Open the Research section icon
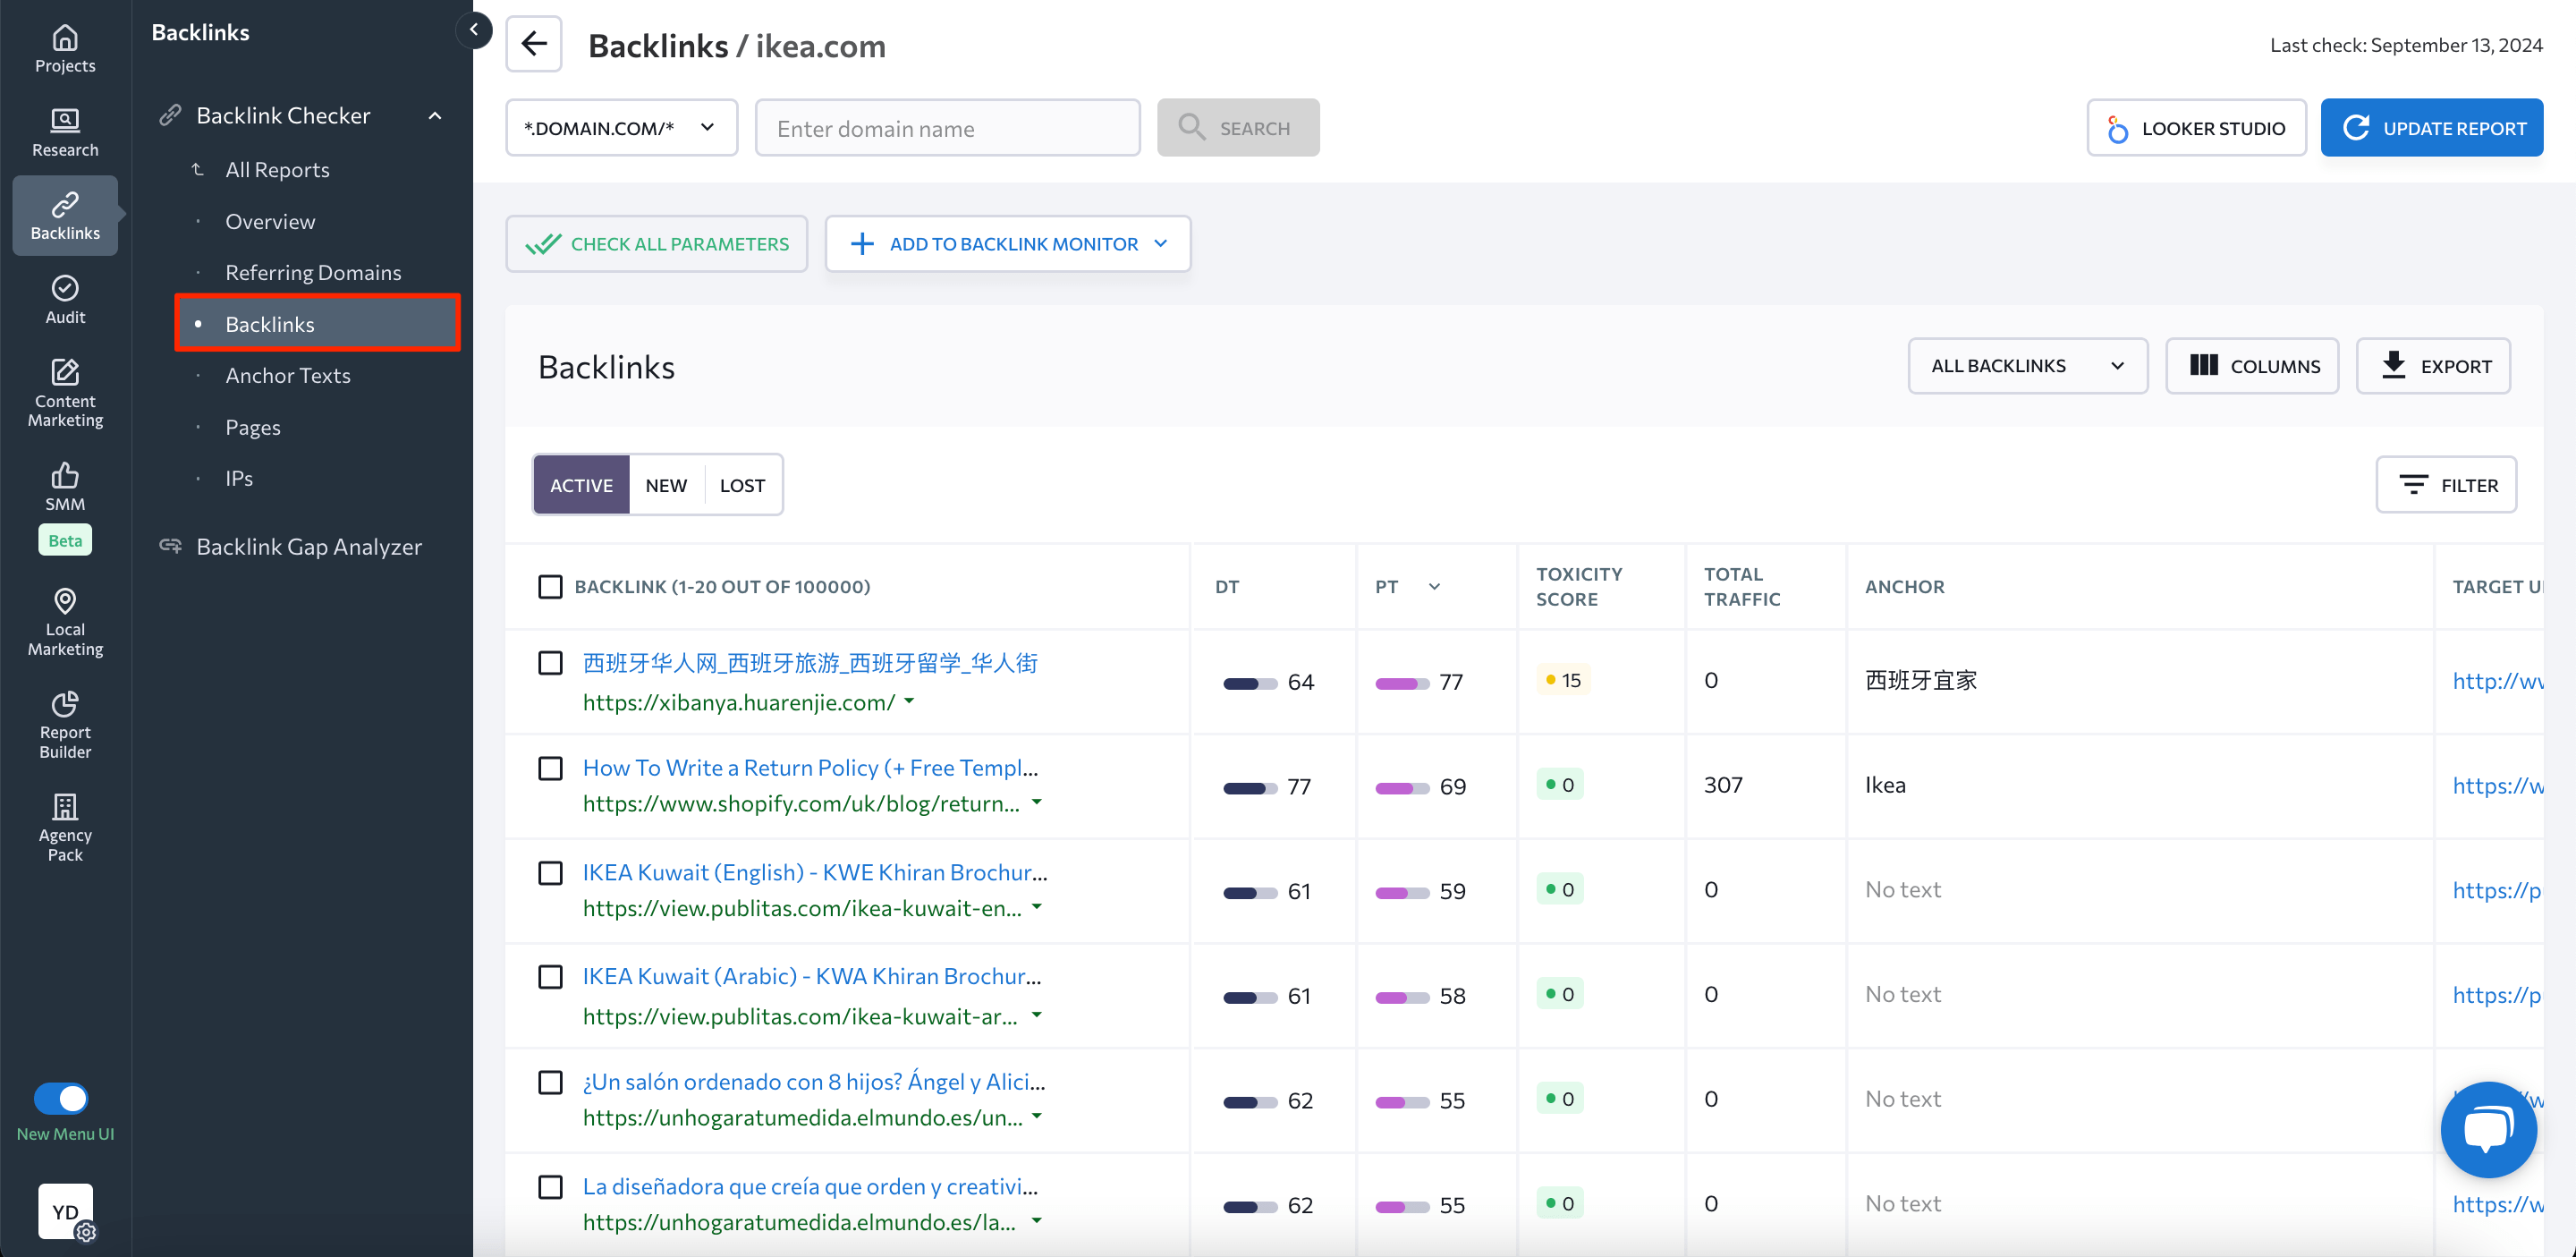This screenshot has width=2576, height=1257. pyautogui.click(x=65, y=121)
